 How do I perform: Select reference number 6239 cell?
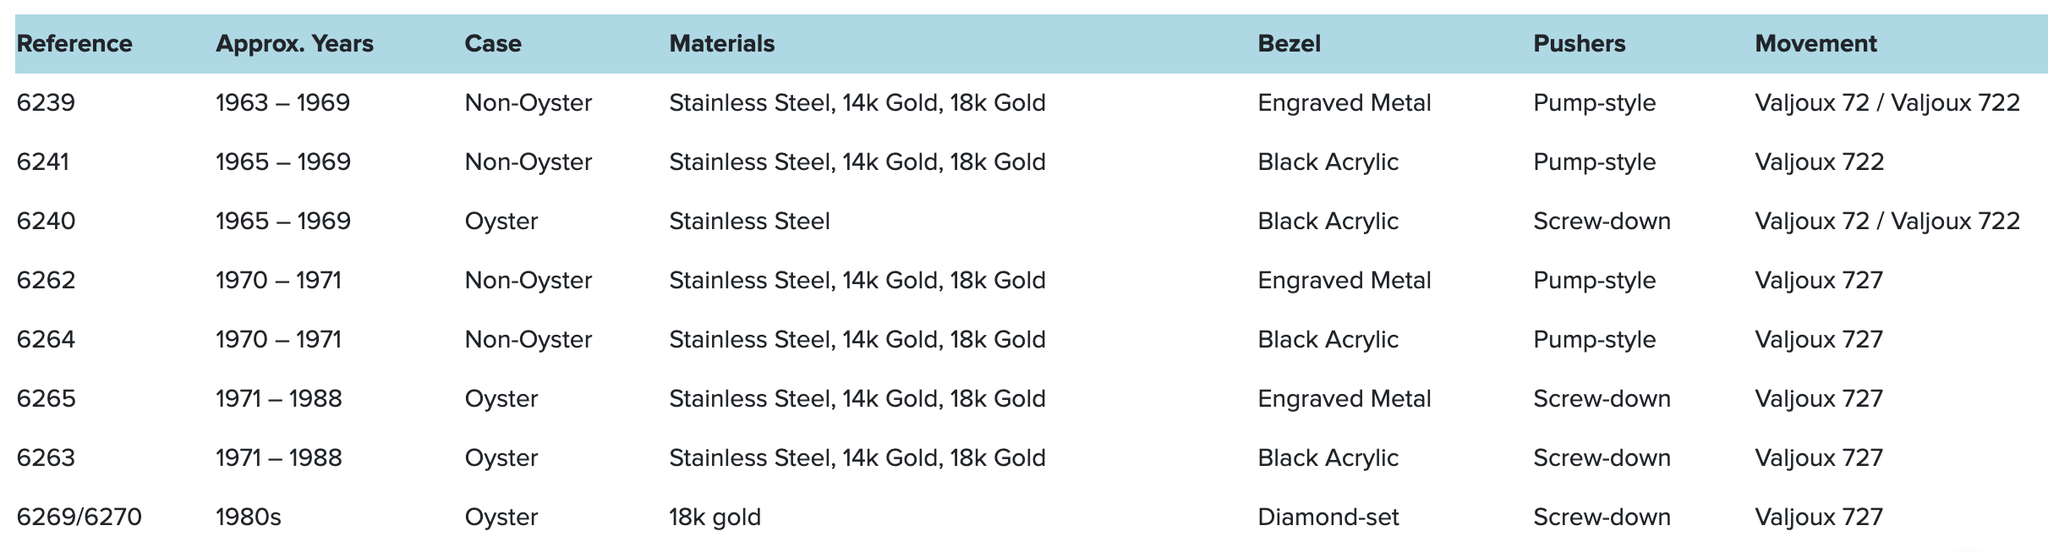coord(46,103)
